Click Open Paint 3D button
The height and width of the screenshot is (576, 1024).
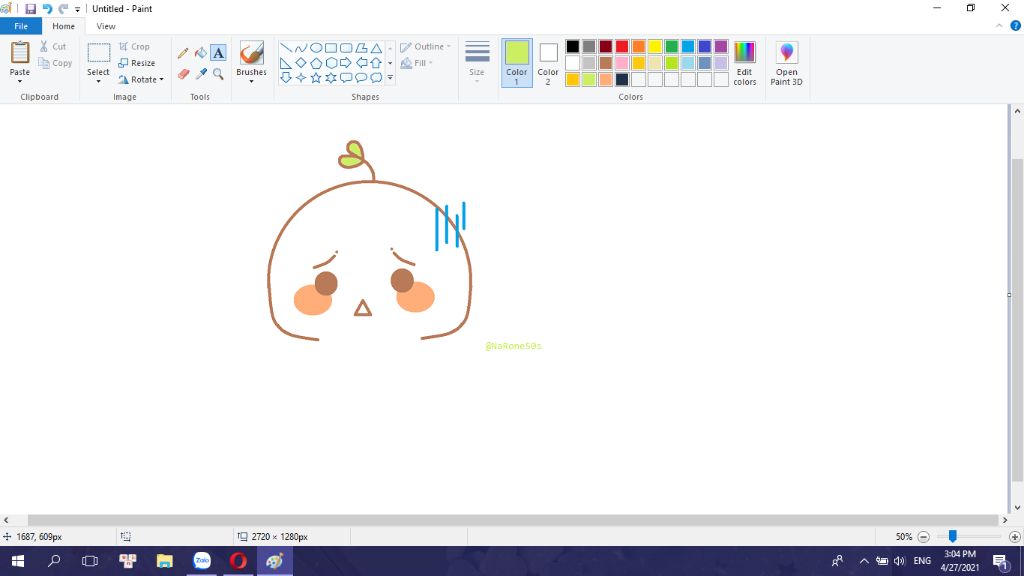786,62
